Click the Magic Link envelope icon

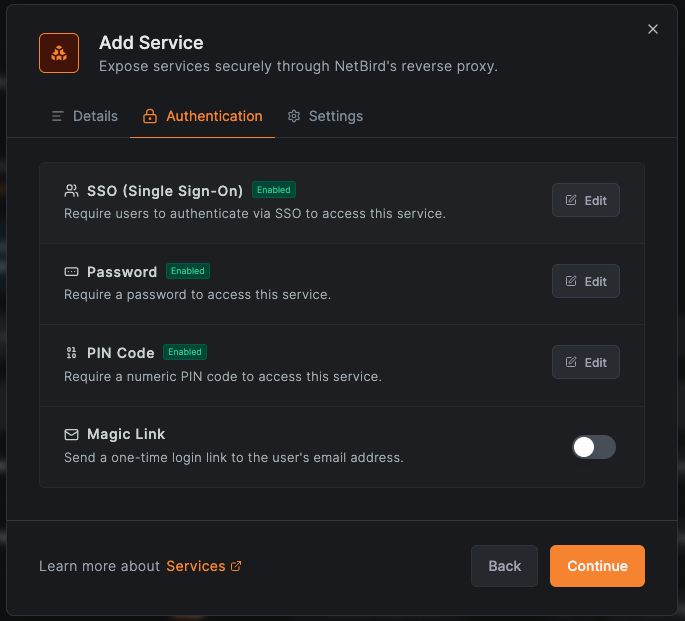tap(71, 435)
